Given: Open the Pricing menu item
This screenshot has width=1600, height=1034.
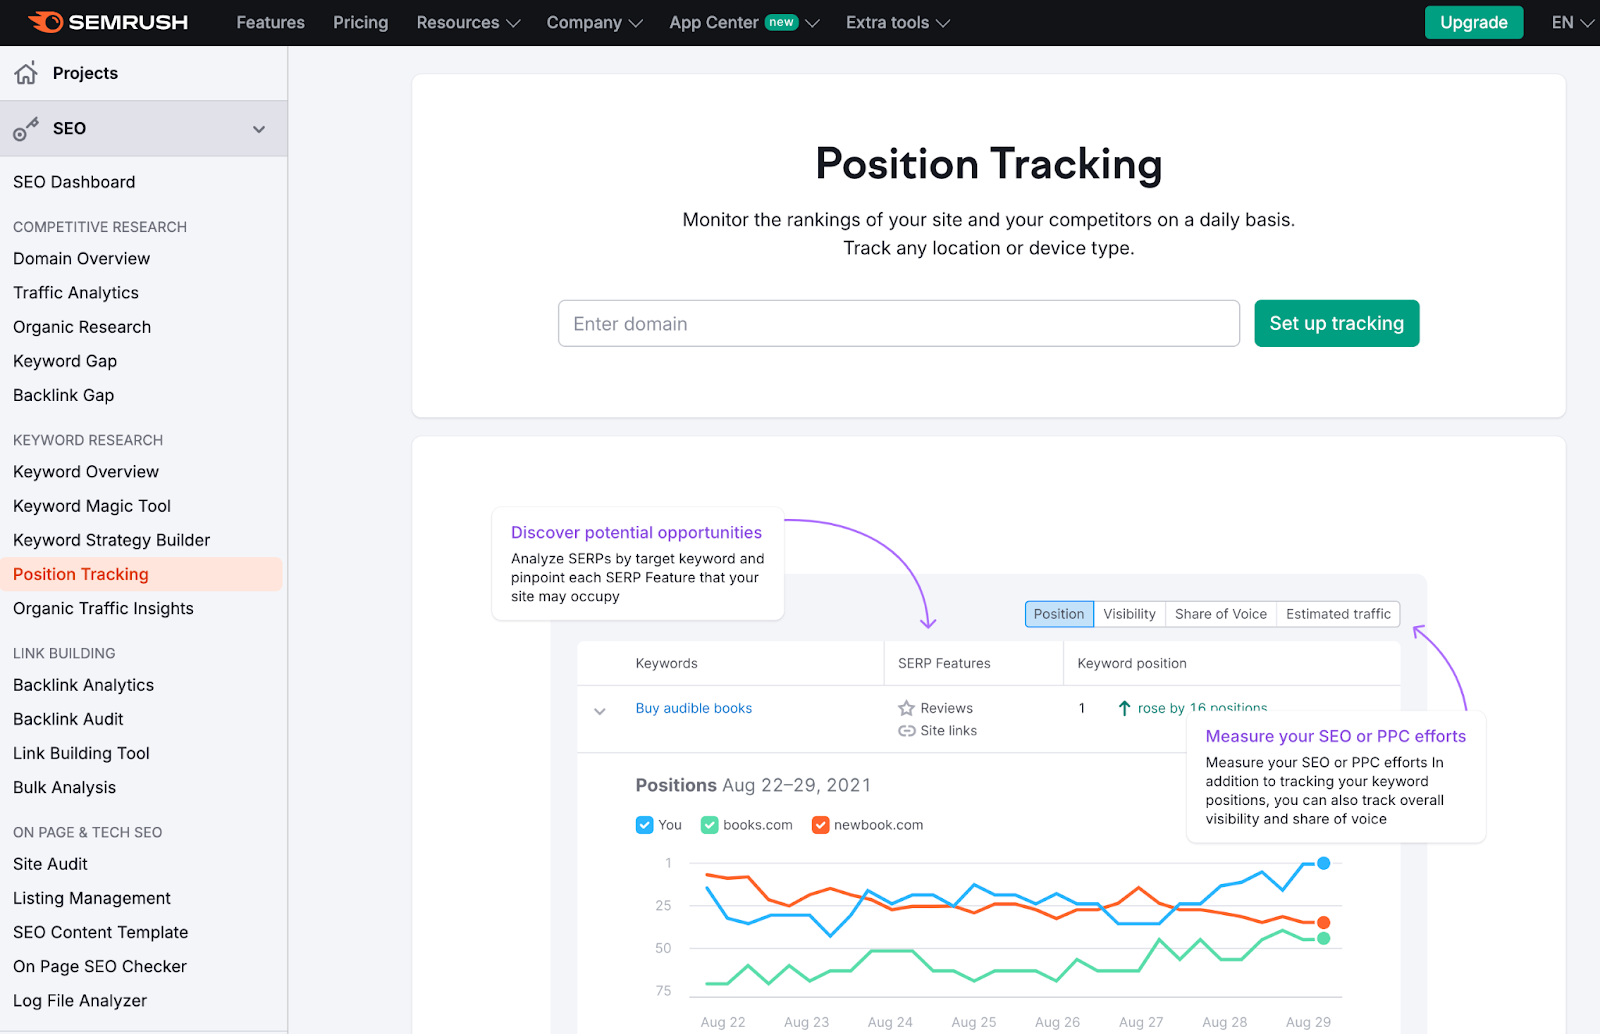Looking at the screenshot, I should pos(360,22).
